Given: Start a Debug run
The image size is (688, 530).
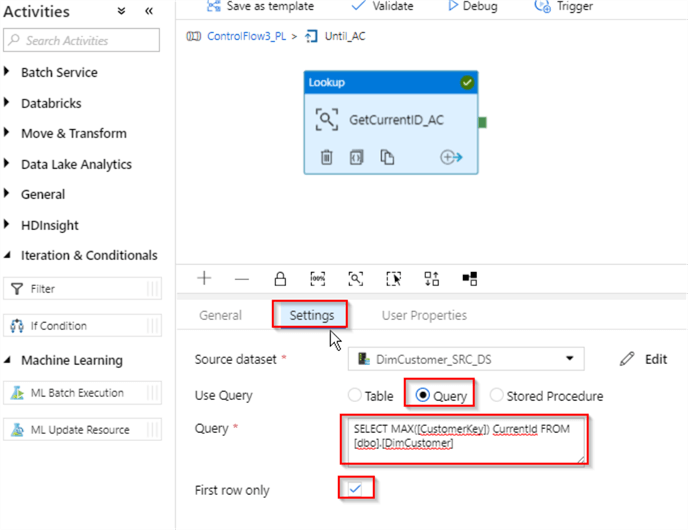Looking at the screenshot, I should tap(473, 6).
